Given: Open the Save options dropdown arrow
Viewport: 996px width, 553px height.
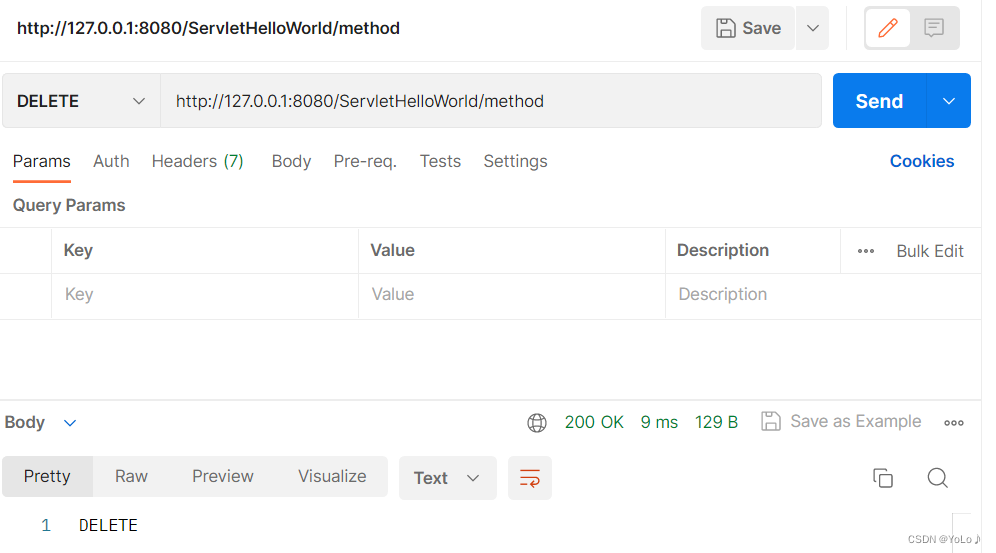Looking at the screenshot, I should point(812,28).
